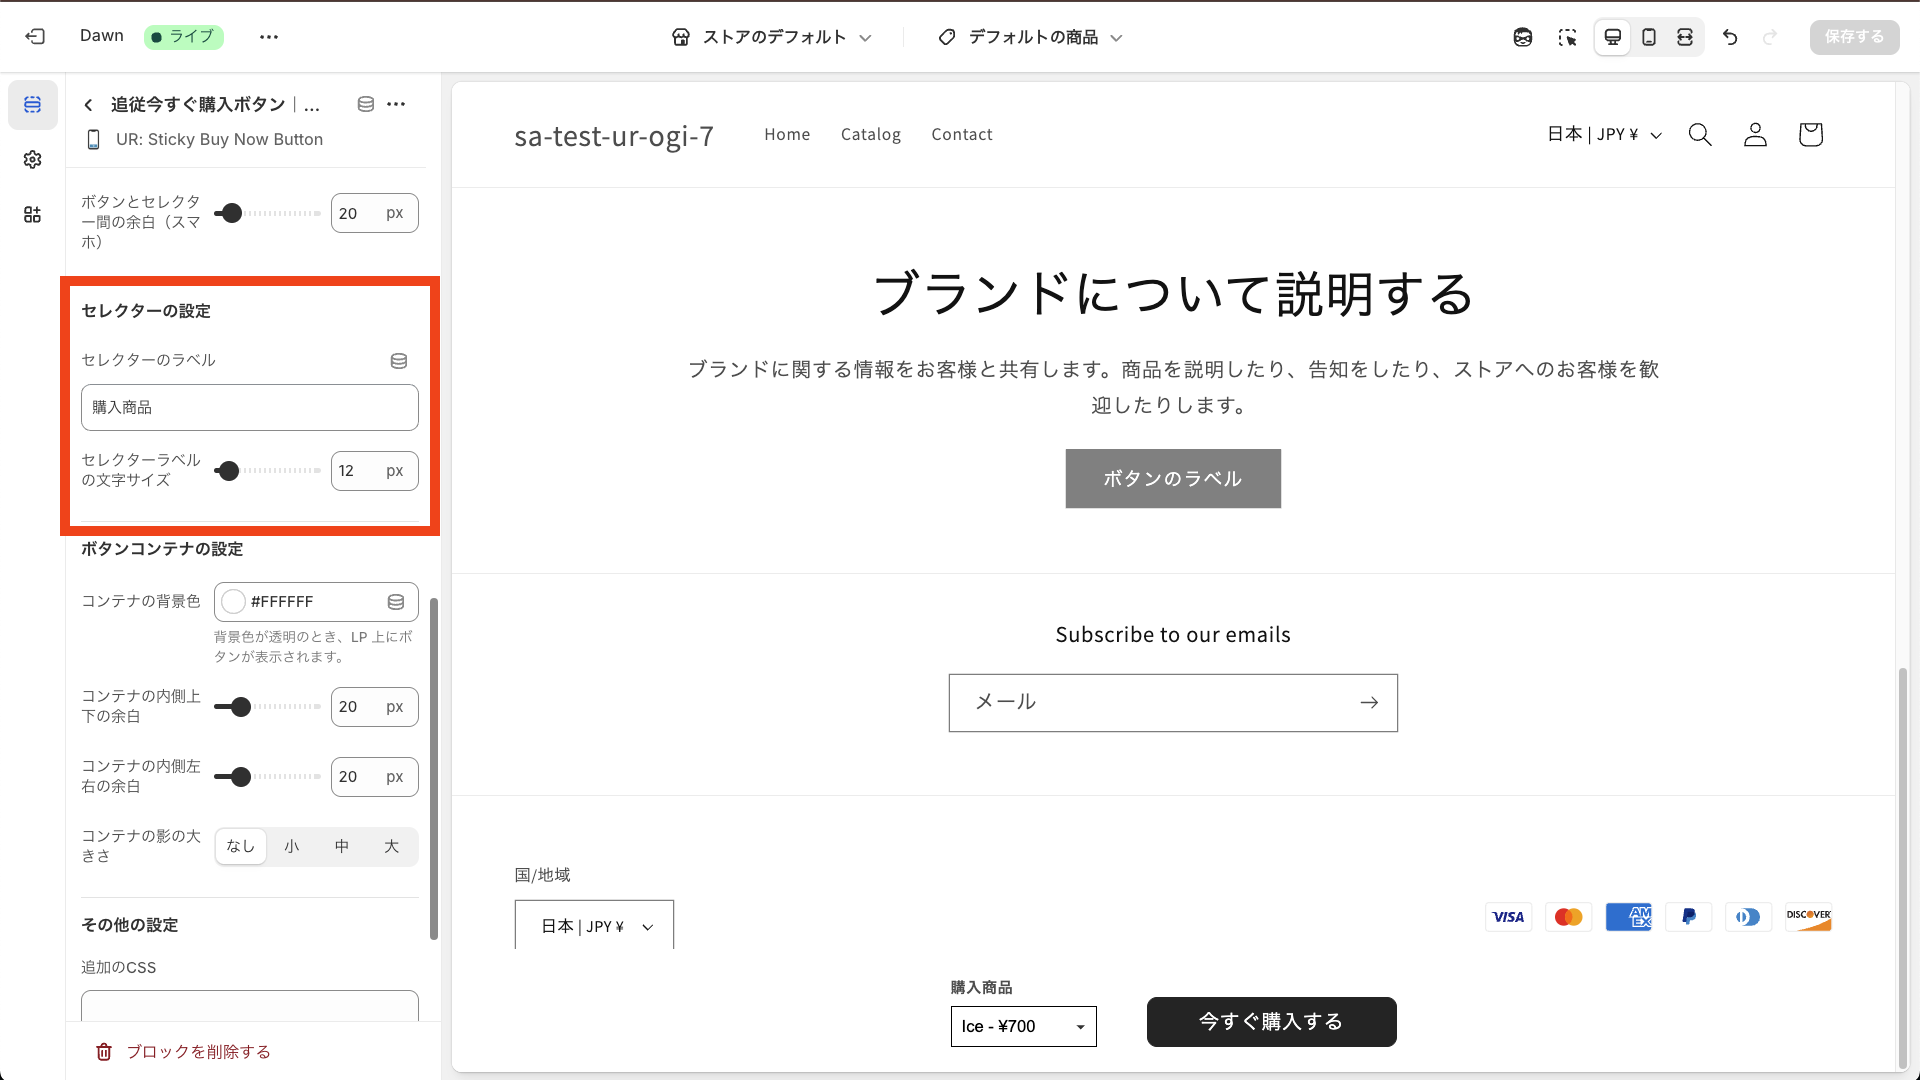Select 中 for コンテナの影の大きさ
The image size is (1920, 1080).
click(341, 846)
